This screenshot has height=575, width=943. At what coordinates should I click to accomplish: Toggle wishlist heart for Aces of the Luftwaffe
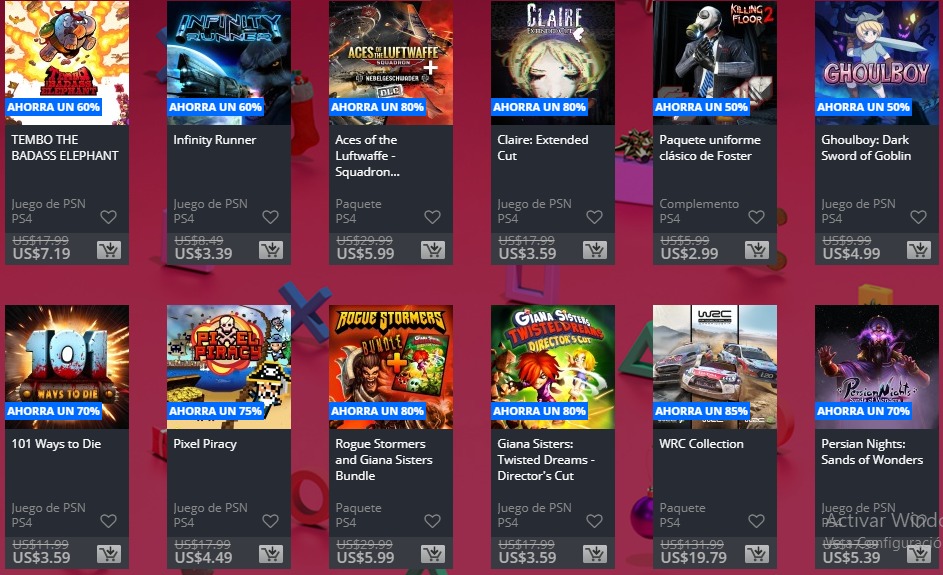(x=432, y=217)
